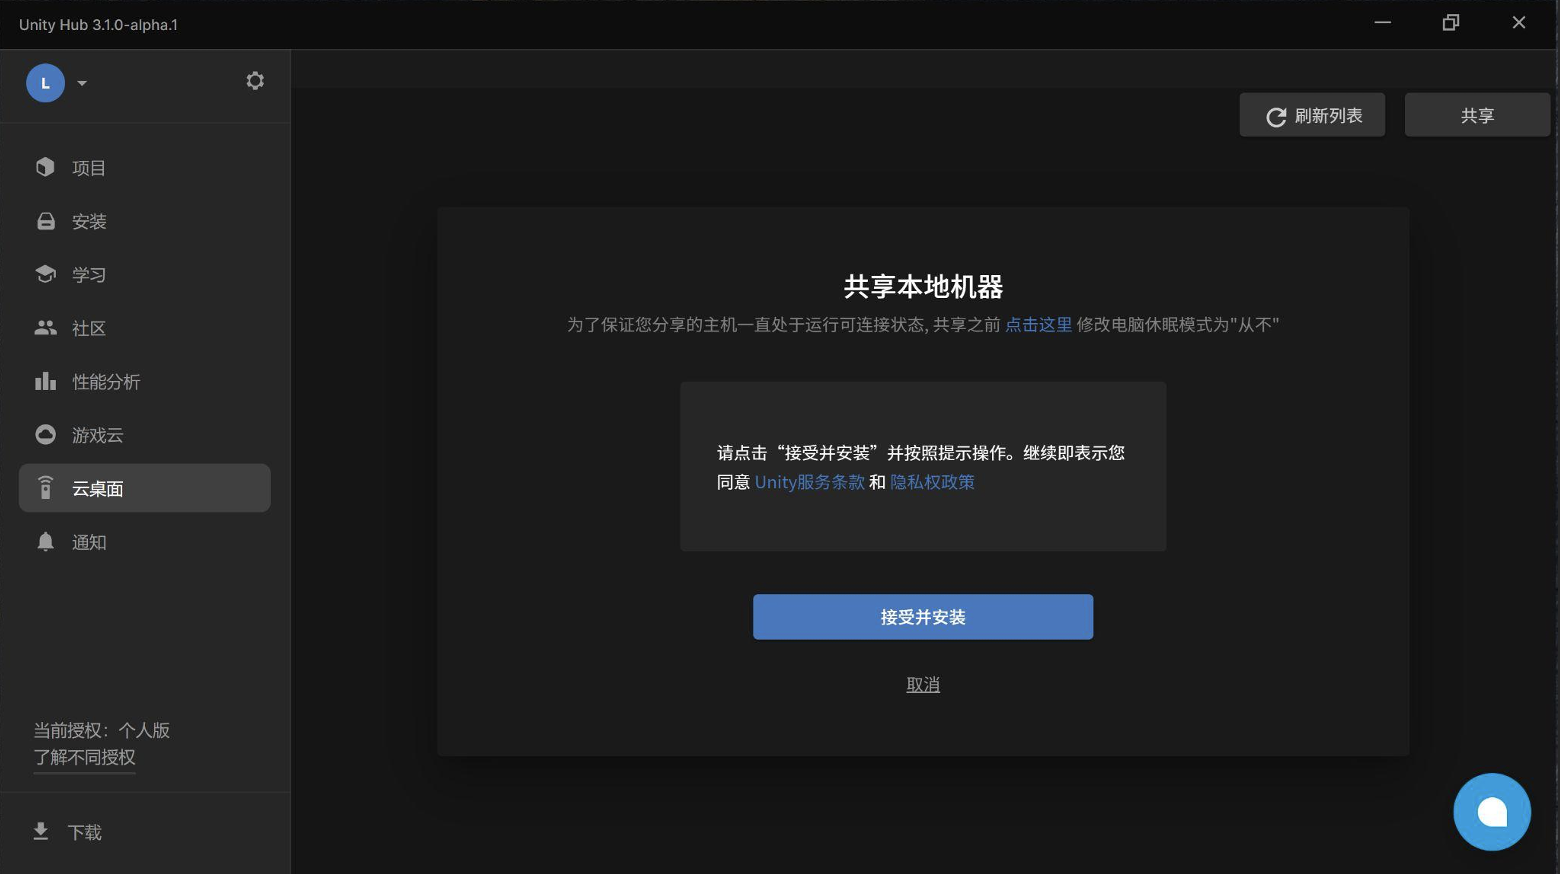Click the 取消 link
The image size is (1560, 874).
(x=923, y=685)
